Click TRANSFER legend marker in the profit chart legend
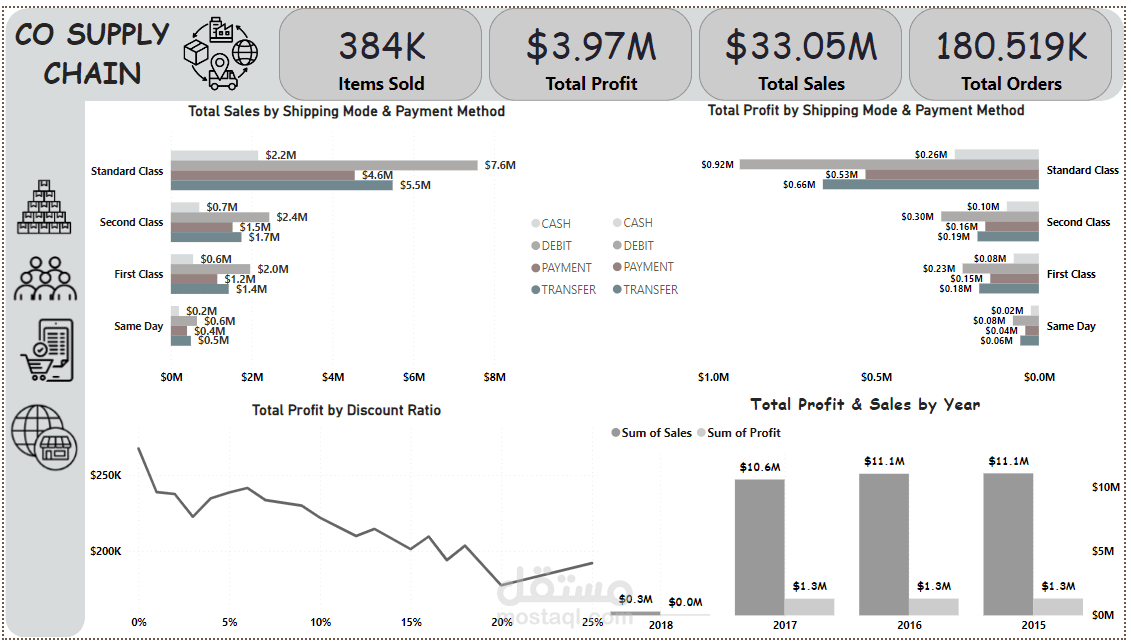The image size is (1131, 642). pos(617,289)
